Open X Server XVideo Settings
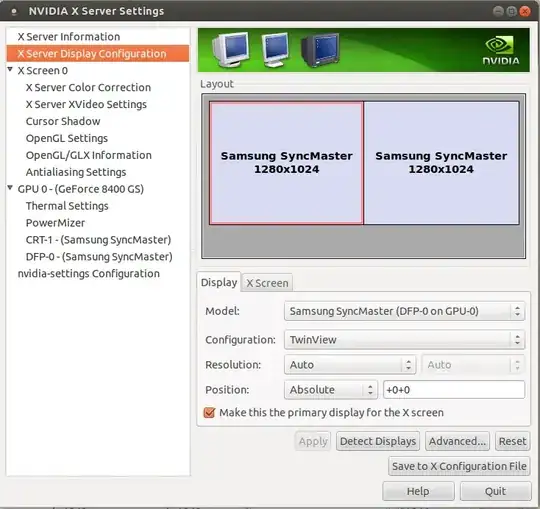 click(x=86, y=104)
